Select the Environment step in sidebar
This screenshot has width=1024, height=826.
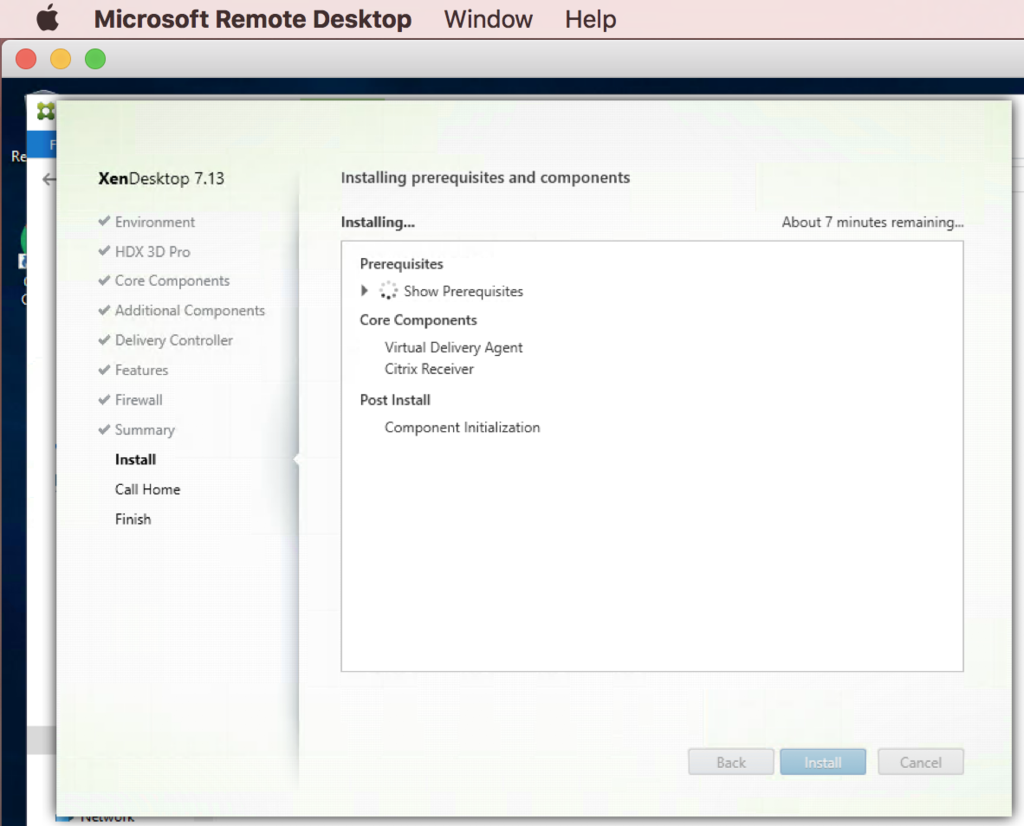tap(155, 222)
